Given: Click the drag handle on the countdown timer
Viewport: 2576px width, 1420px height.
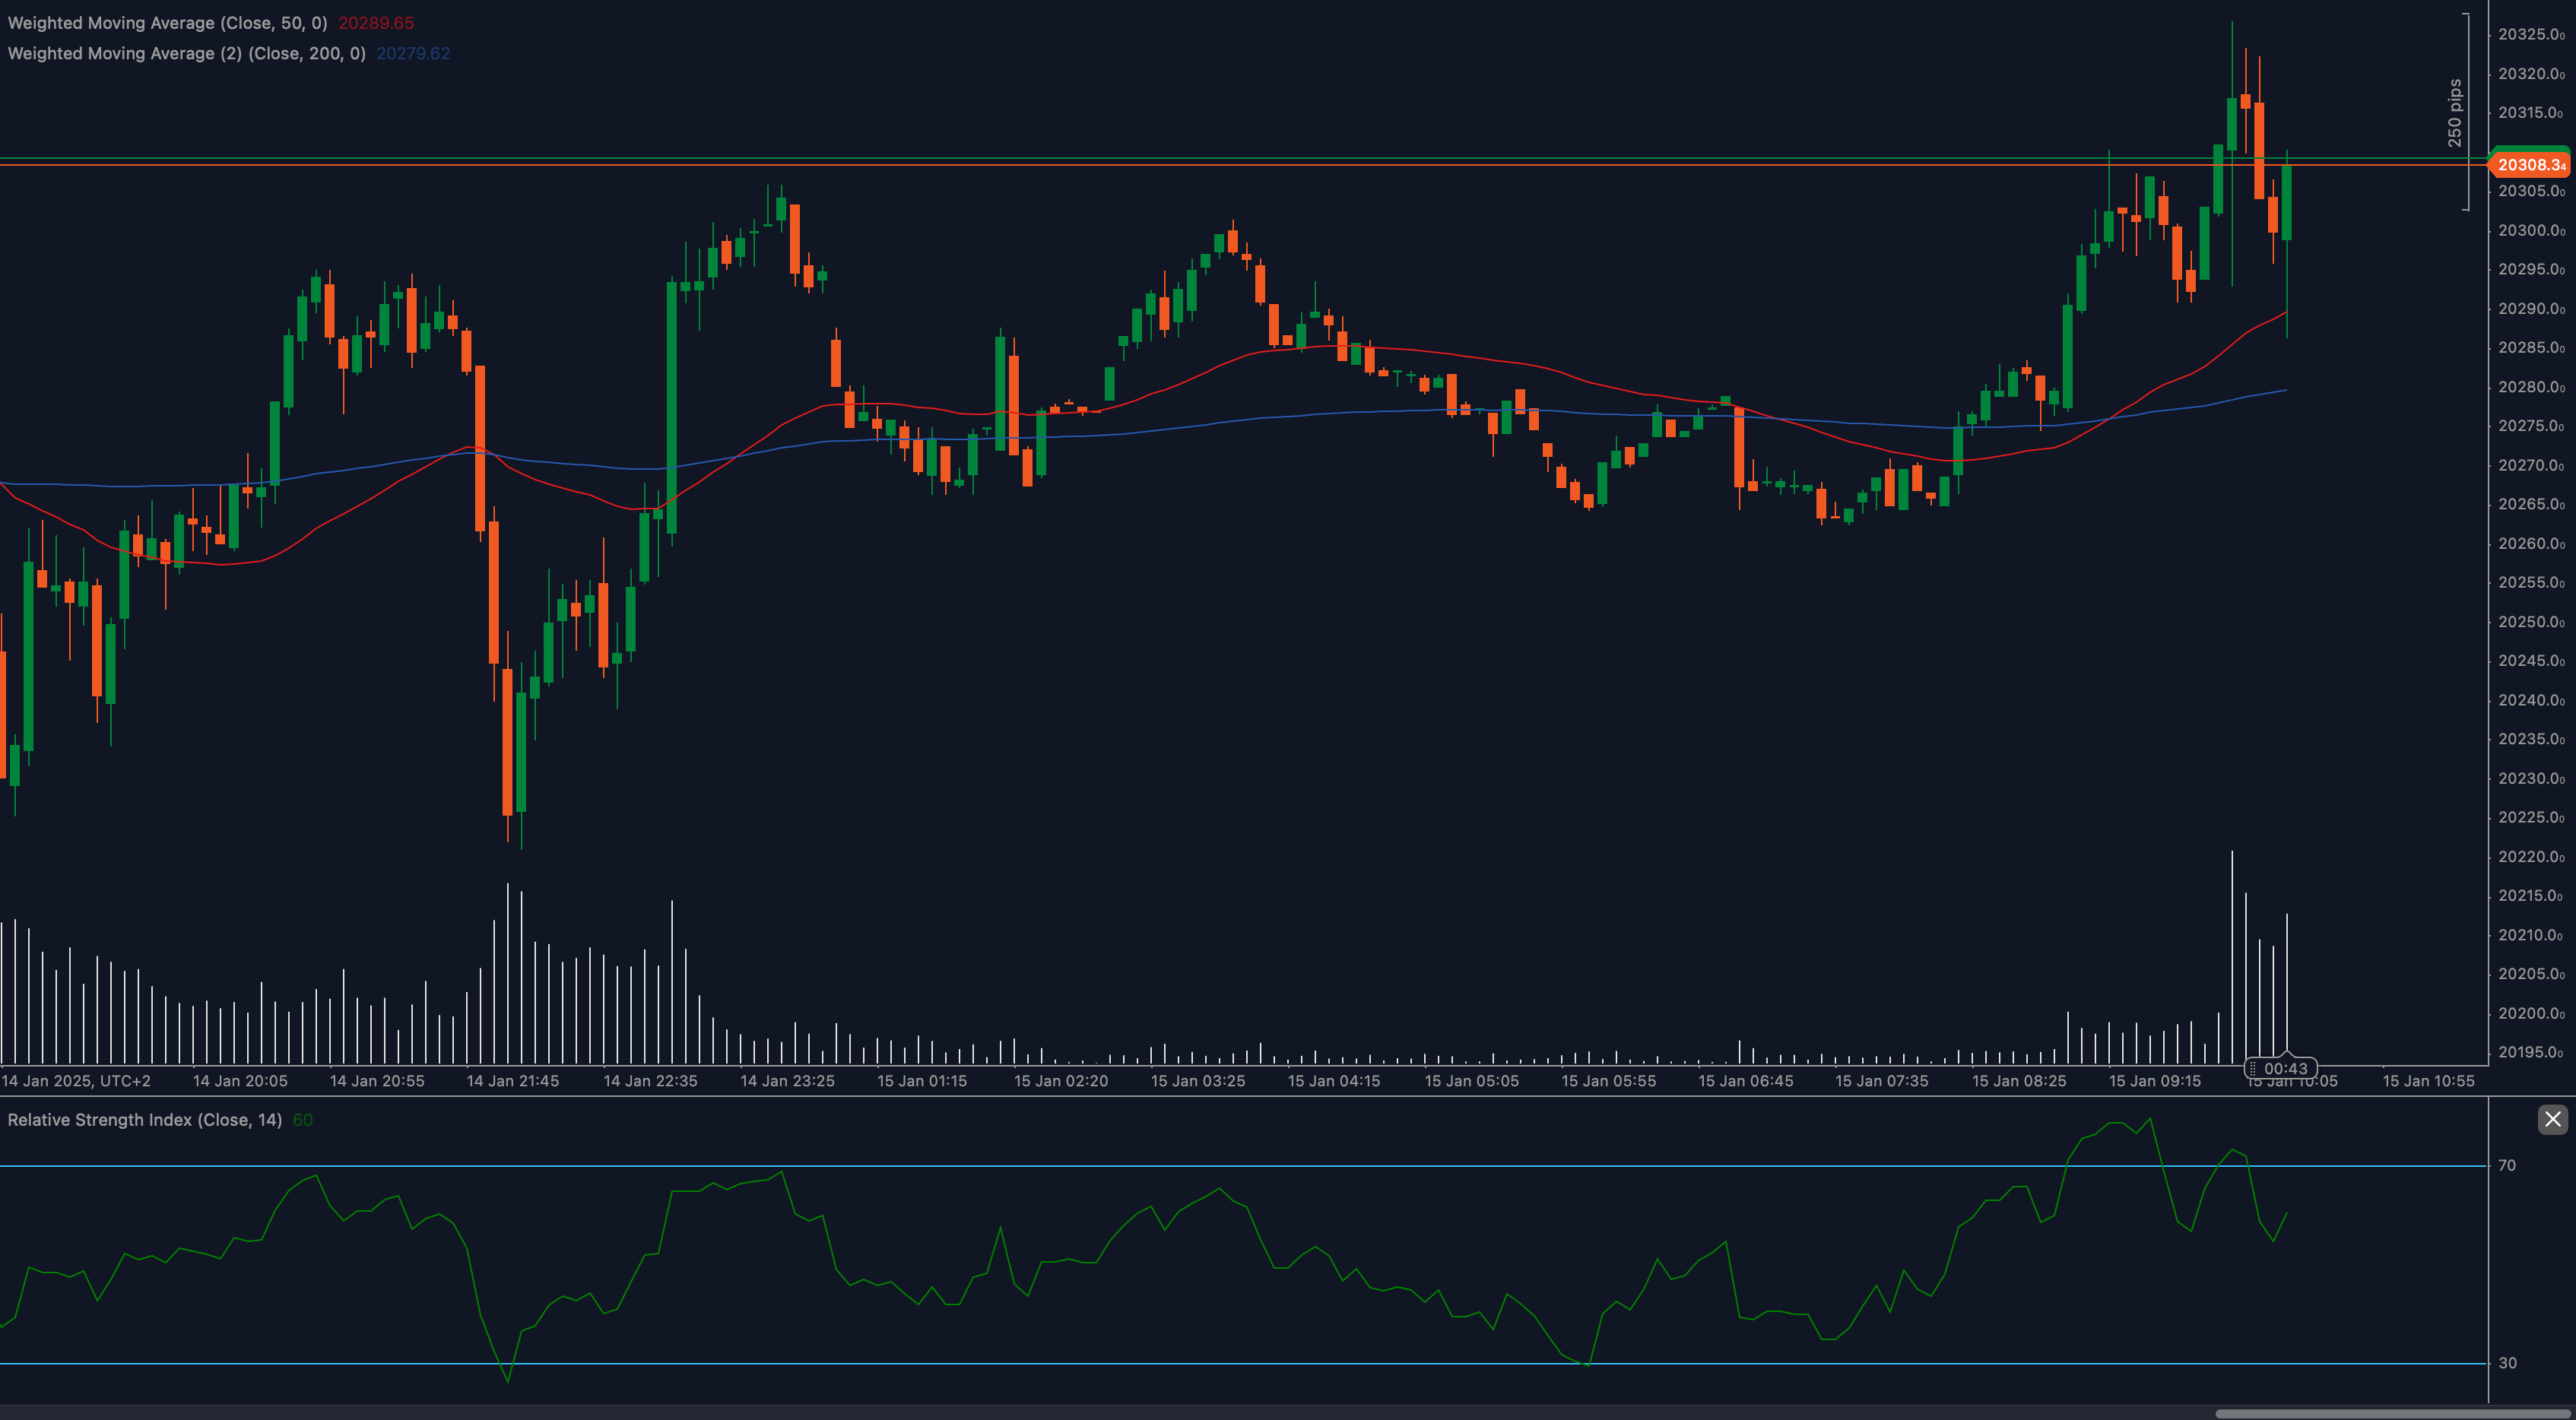Looking at the screenshot, I should (2252, 1068).
